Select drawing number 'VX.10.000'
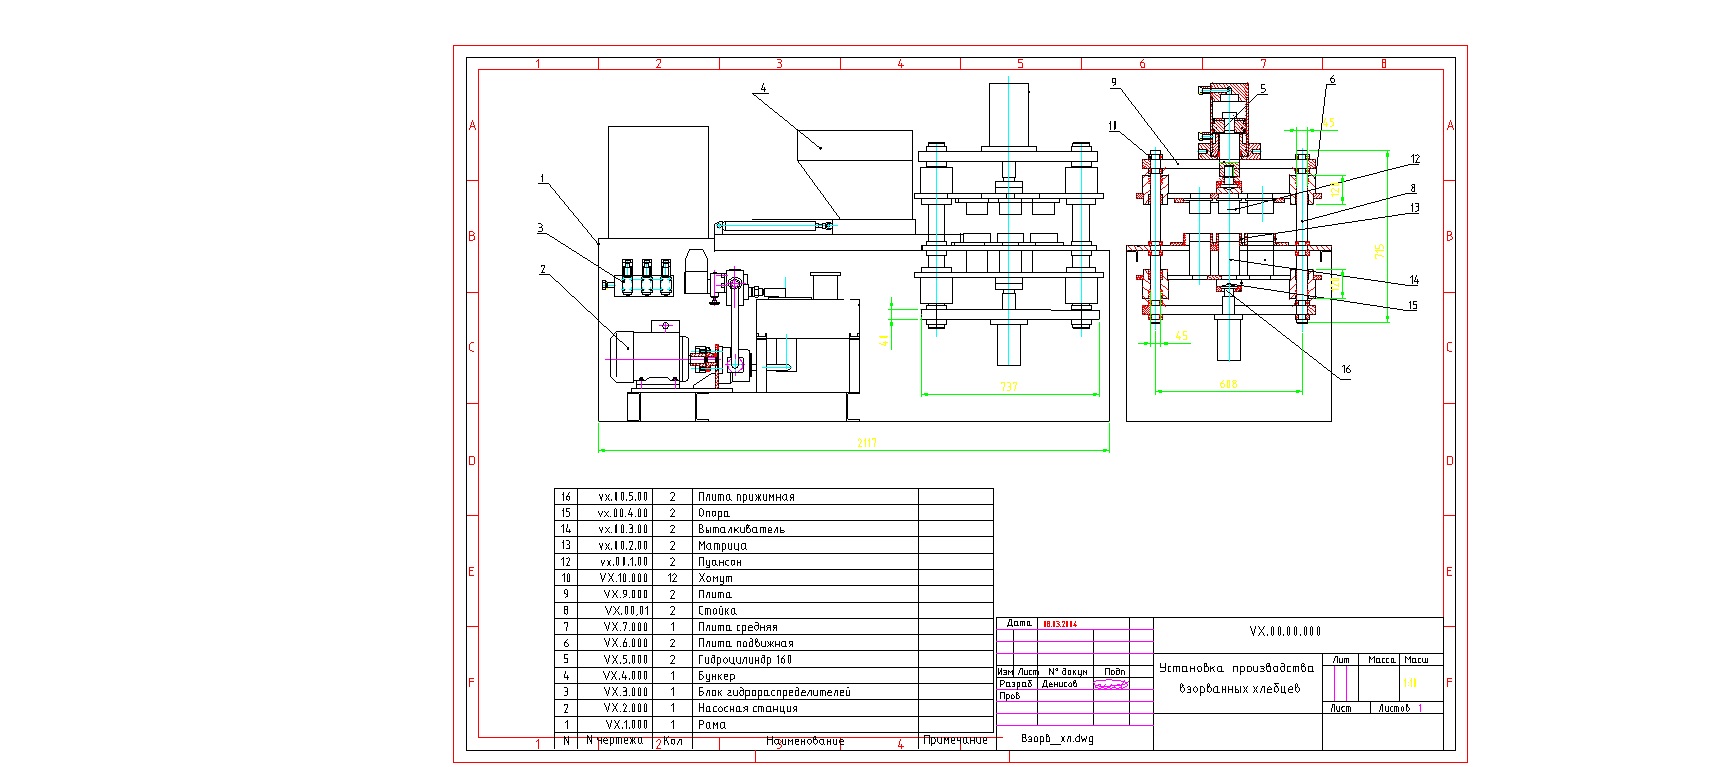 tap(624, 578)
